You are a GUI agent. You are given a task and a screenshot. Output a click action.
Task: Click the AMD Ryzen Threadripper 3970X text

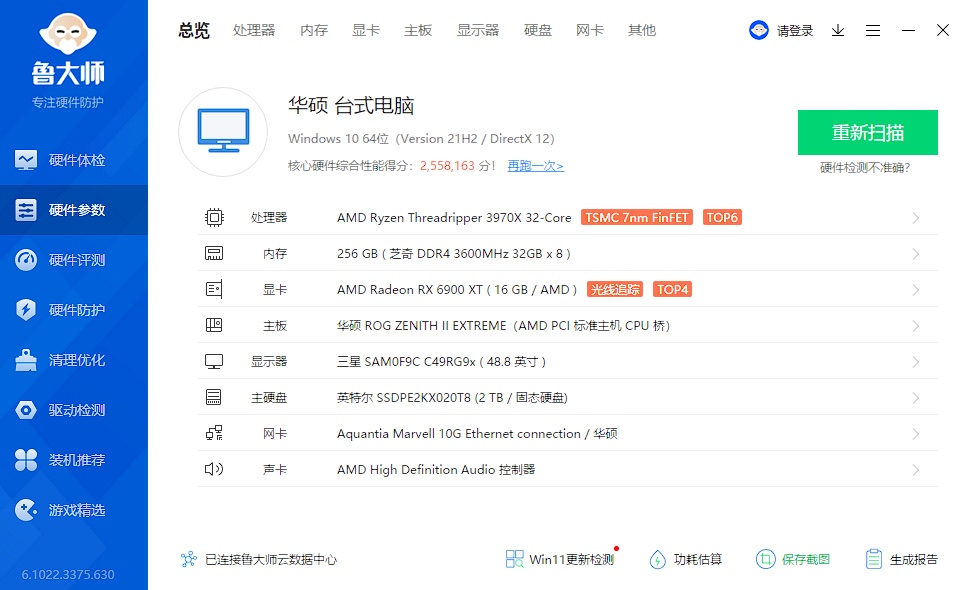(x=454, y=218)
